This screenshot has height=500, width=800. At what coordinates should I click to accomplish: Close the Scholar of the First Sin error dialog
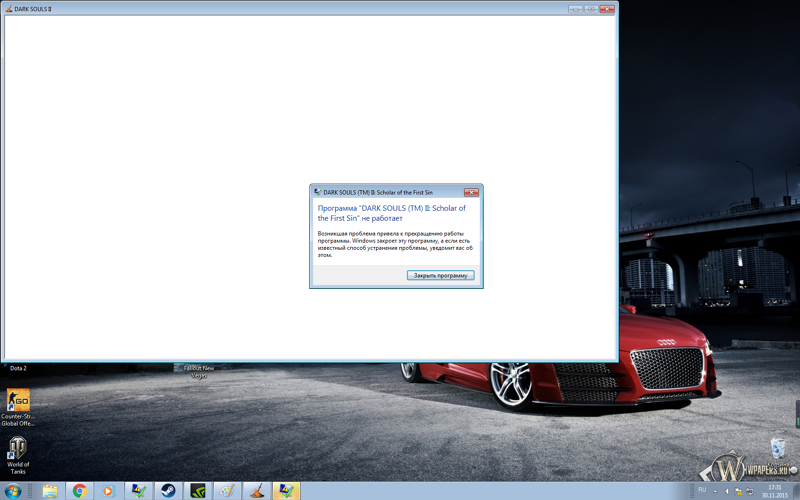coord(471,192)
